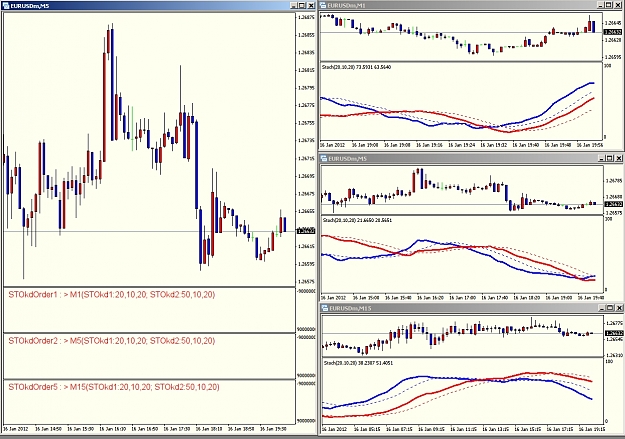Click the 16 Jan 19:30 time label on the large chart

tap(273, 429)
